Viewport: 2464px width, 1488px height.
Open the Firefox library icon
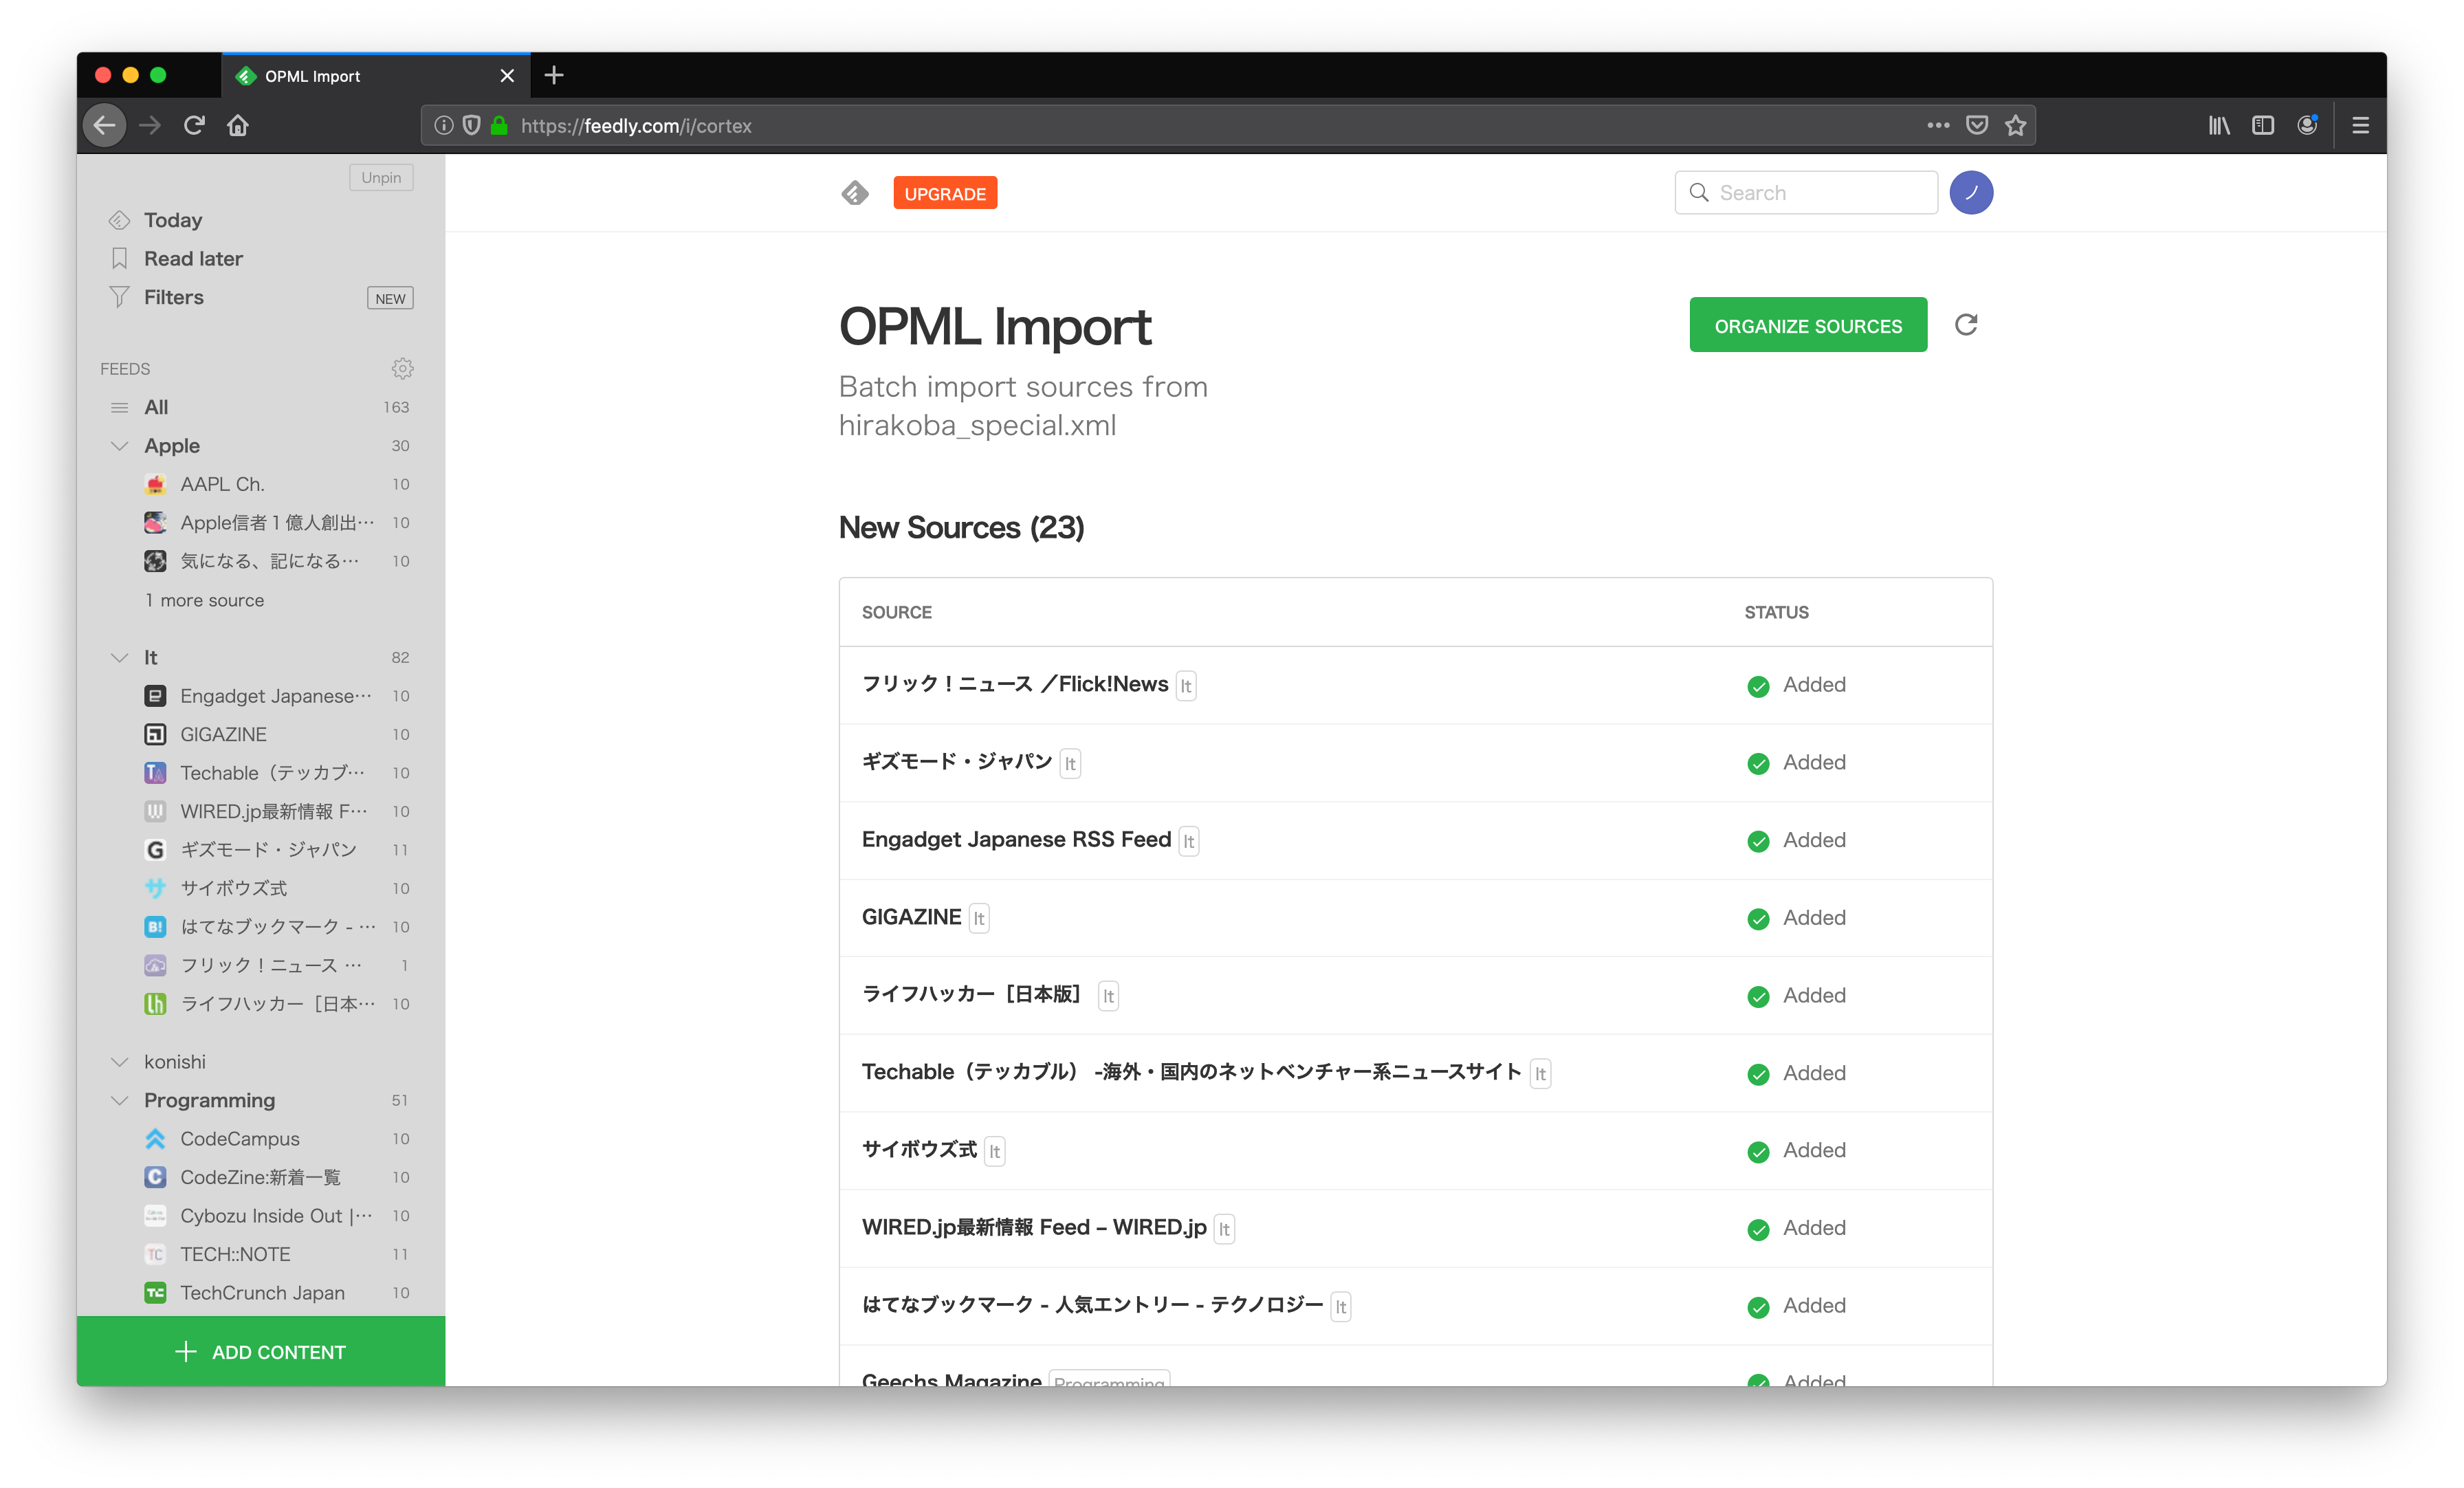2219,126
